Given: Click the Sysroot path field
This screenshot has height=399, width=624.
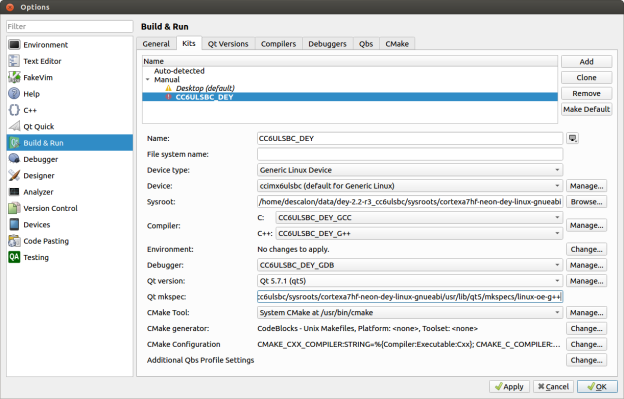Looking at the screenshot, I should point(410,202).
